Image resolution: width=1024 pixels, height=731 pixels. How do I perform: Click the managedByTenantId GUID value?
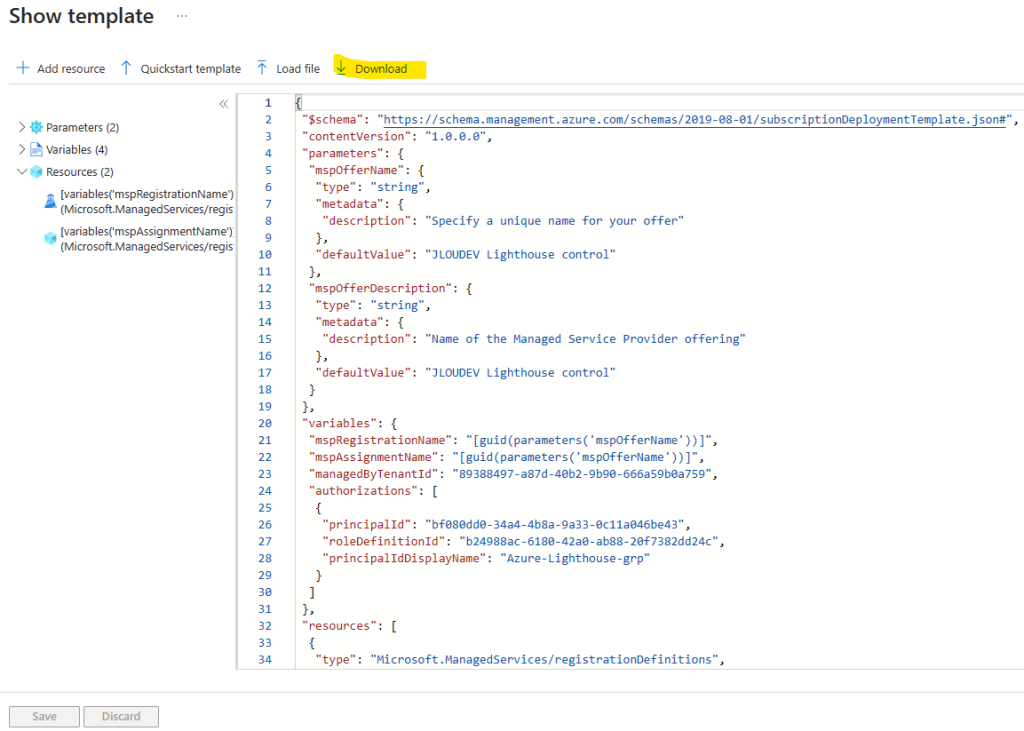pos(582,474)
